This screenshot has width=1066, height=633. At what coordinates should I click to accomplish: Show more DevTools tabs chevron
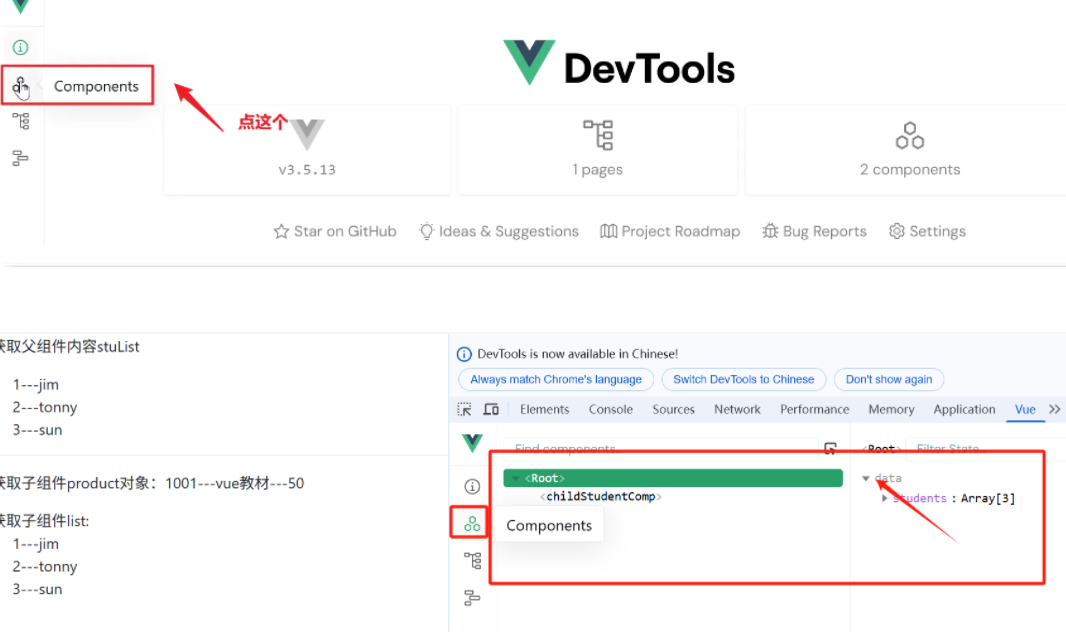[1054, 409]
